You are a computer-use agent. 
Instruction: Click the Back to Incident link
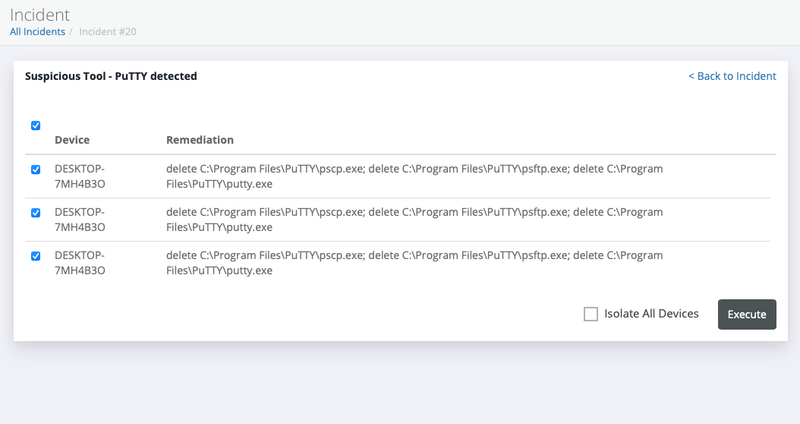(732, 76)
